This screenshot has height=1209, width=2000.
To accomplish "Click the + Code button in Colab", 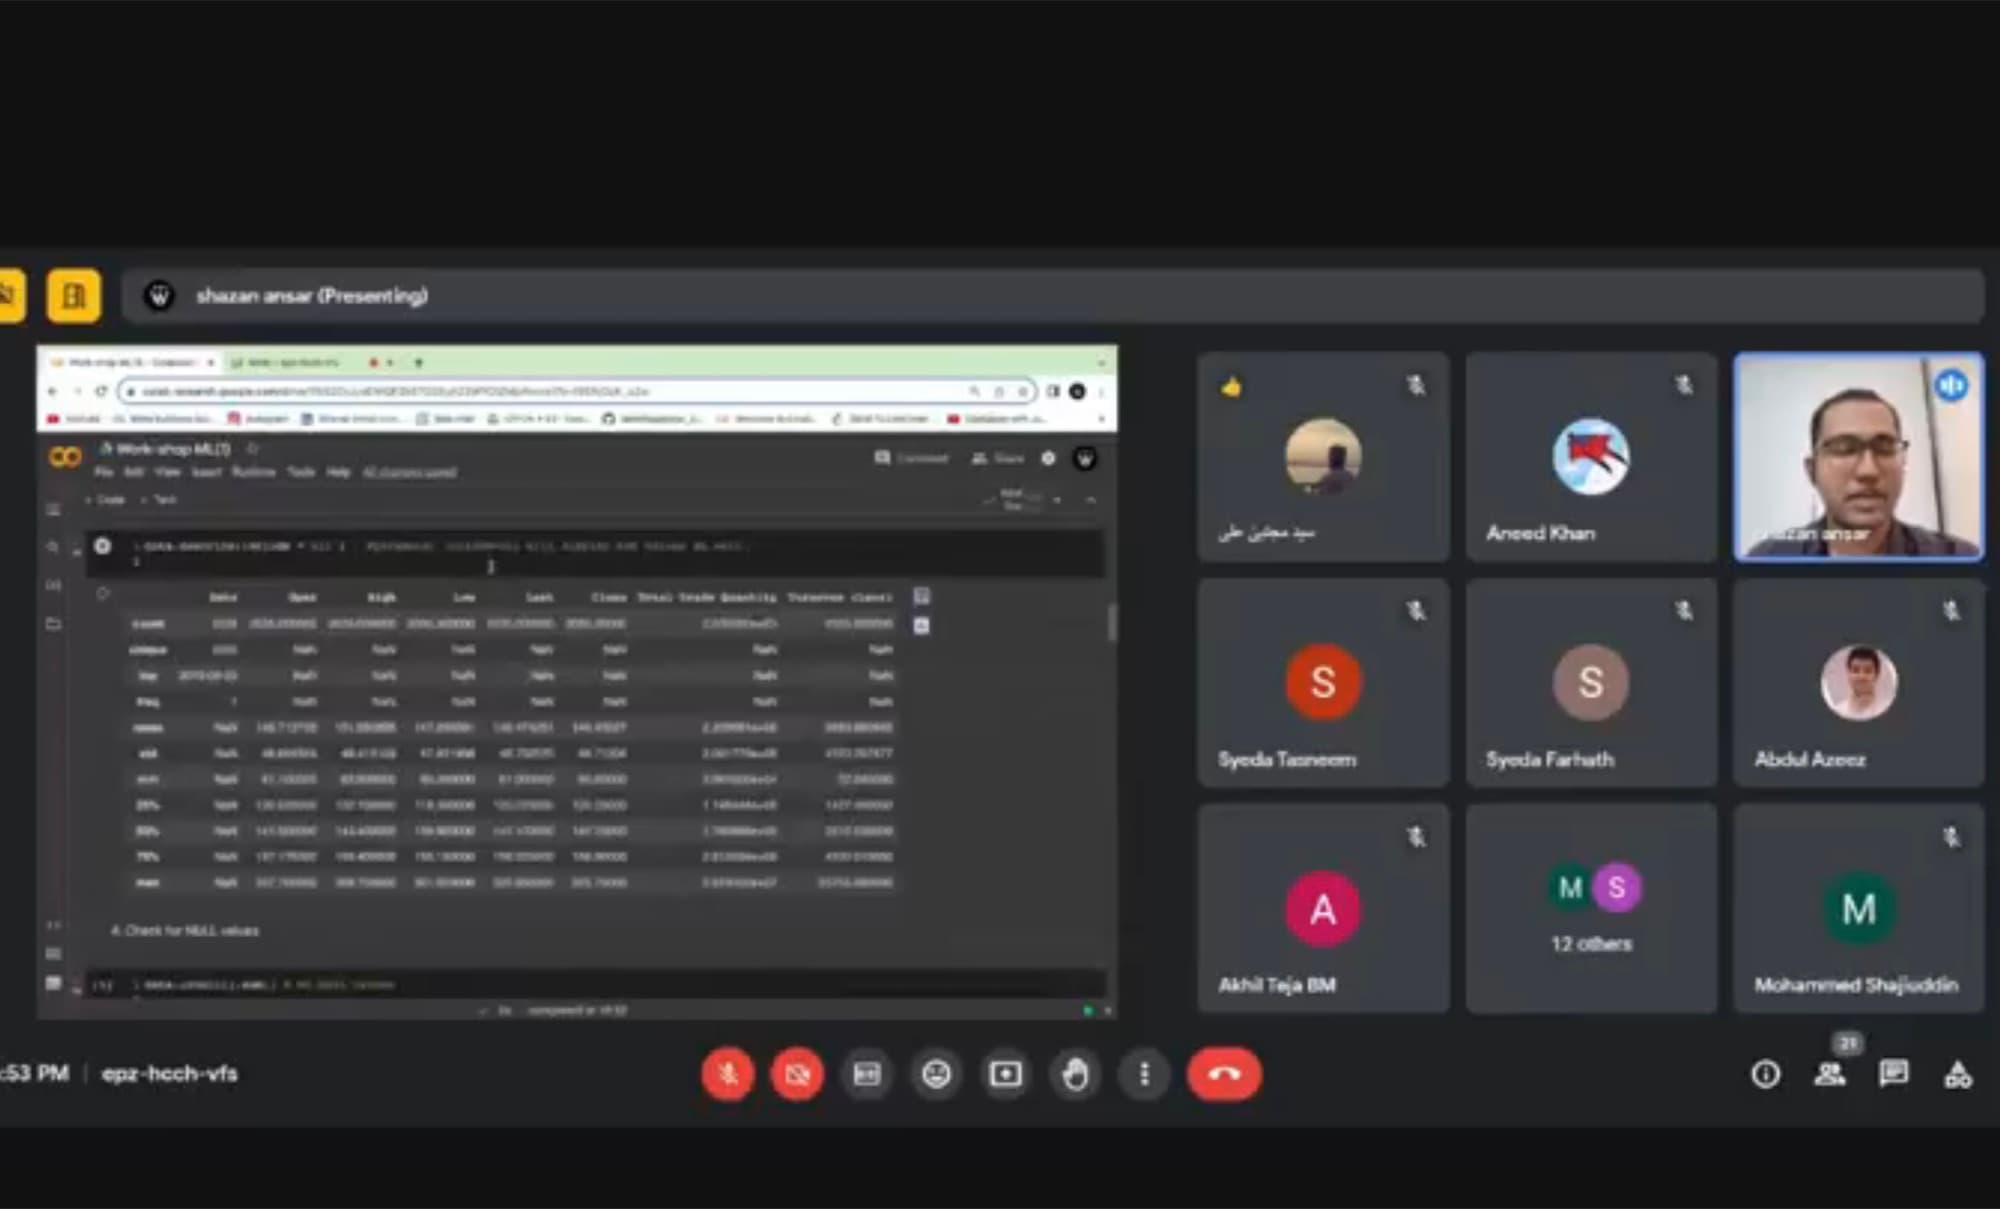I will click(x=106, y=499).
